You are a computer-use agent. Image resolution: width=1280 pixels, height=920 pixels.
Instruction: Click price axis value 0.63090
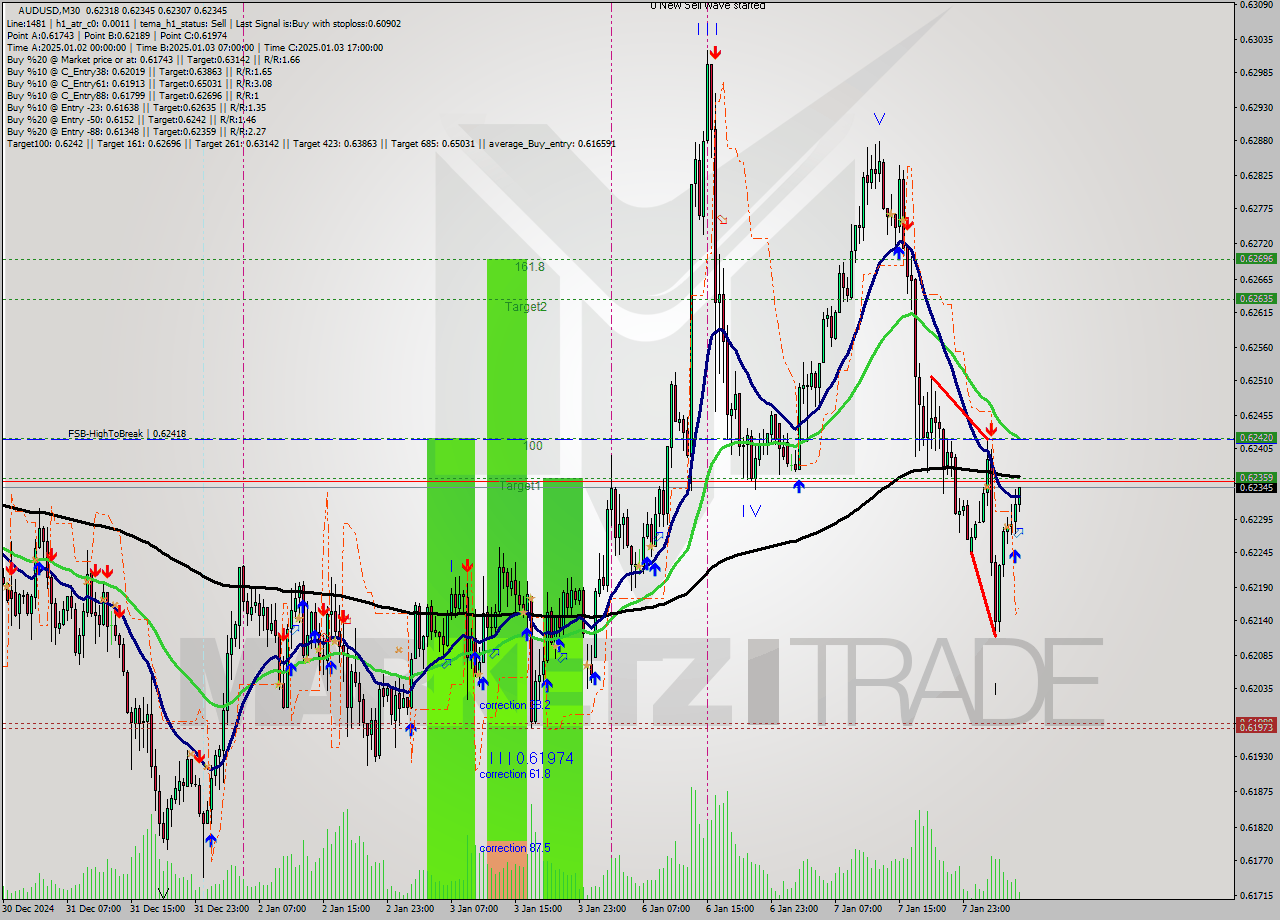coord(1256,5)
